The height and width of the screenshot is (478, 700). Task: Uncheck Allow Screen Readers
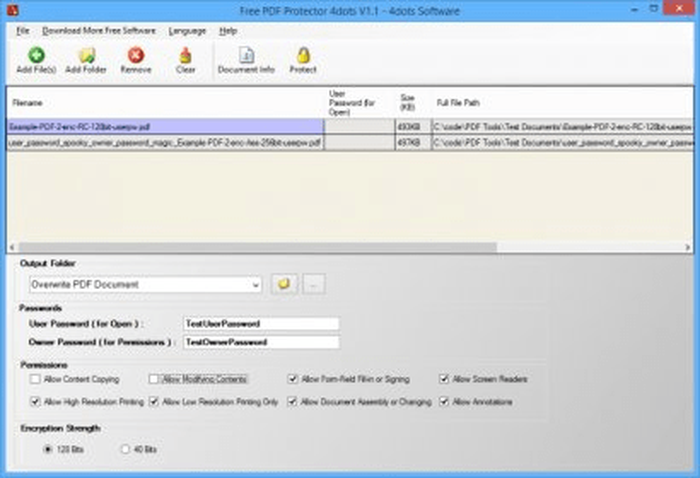point(444,379)
